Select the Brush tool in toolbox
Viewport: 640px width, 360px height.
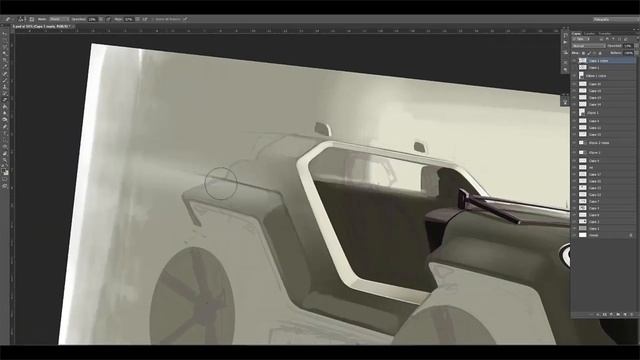point(5,80)
